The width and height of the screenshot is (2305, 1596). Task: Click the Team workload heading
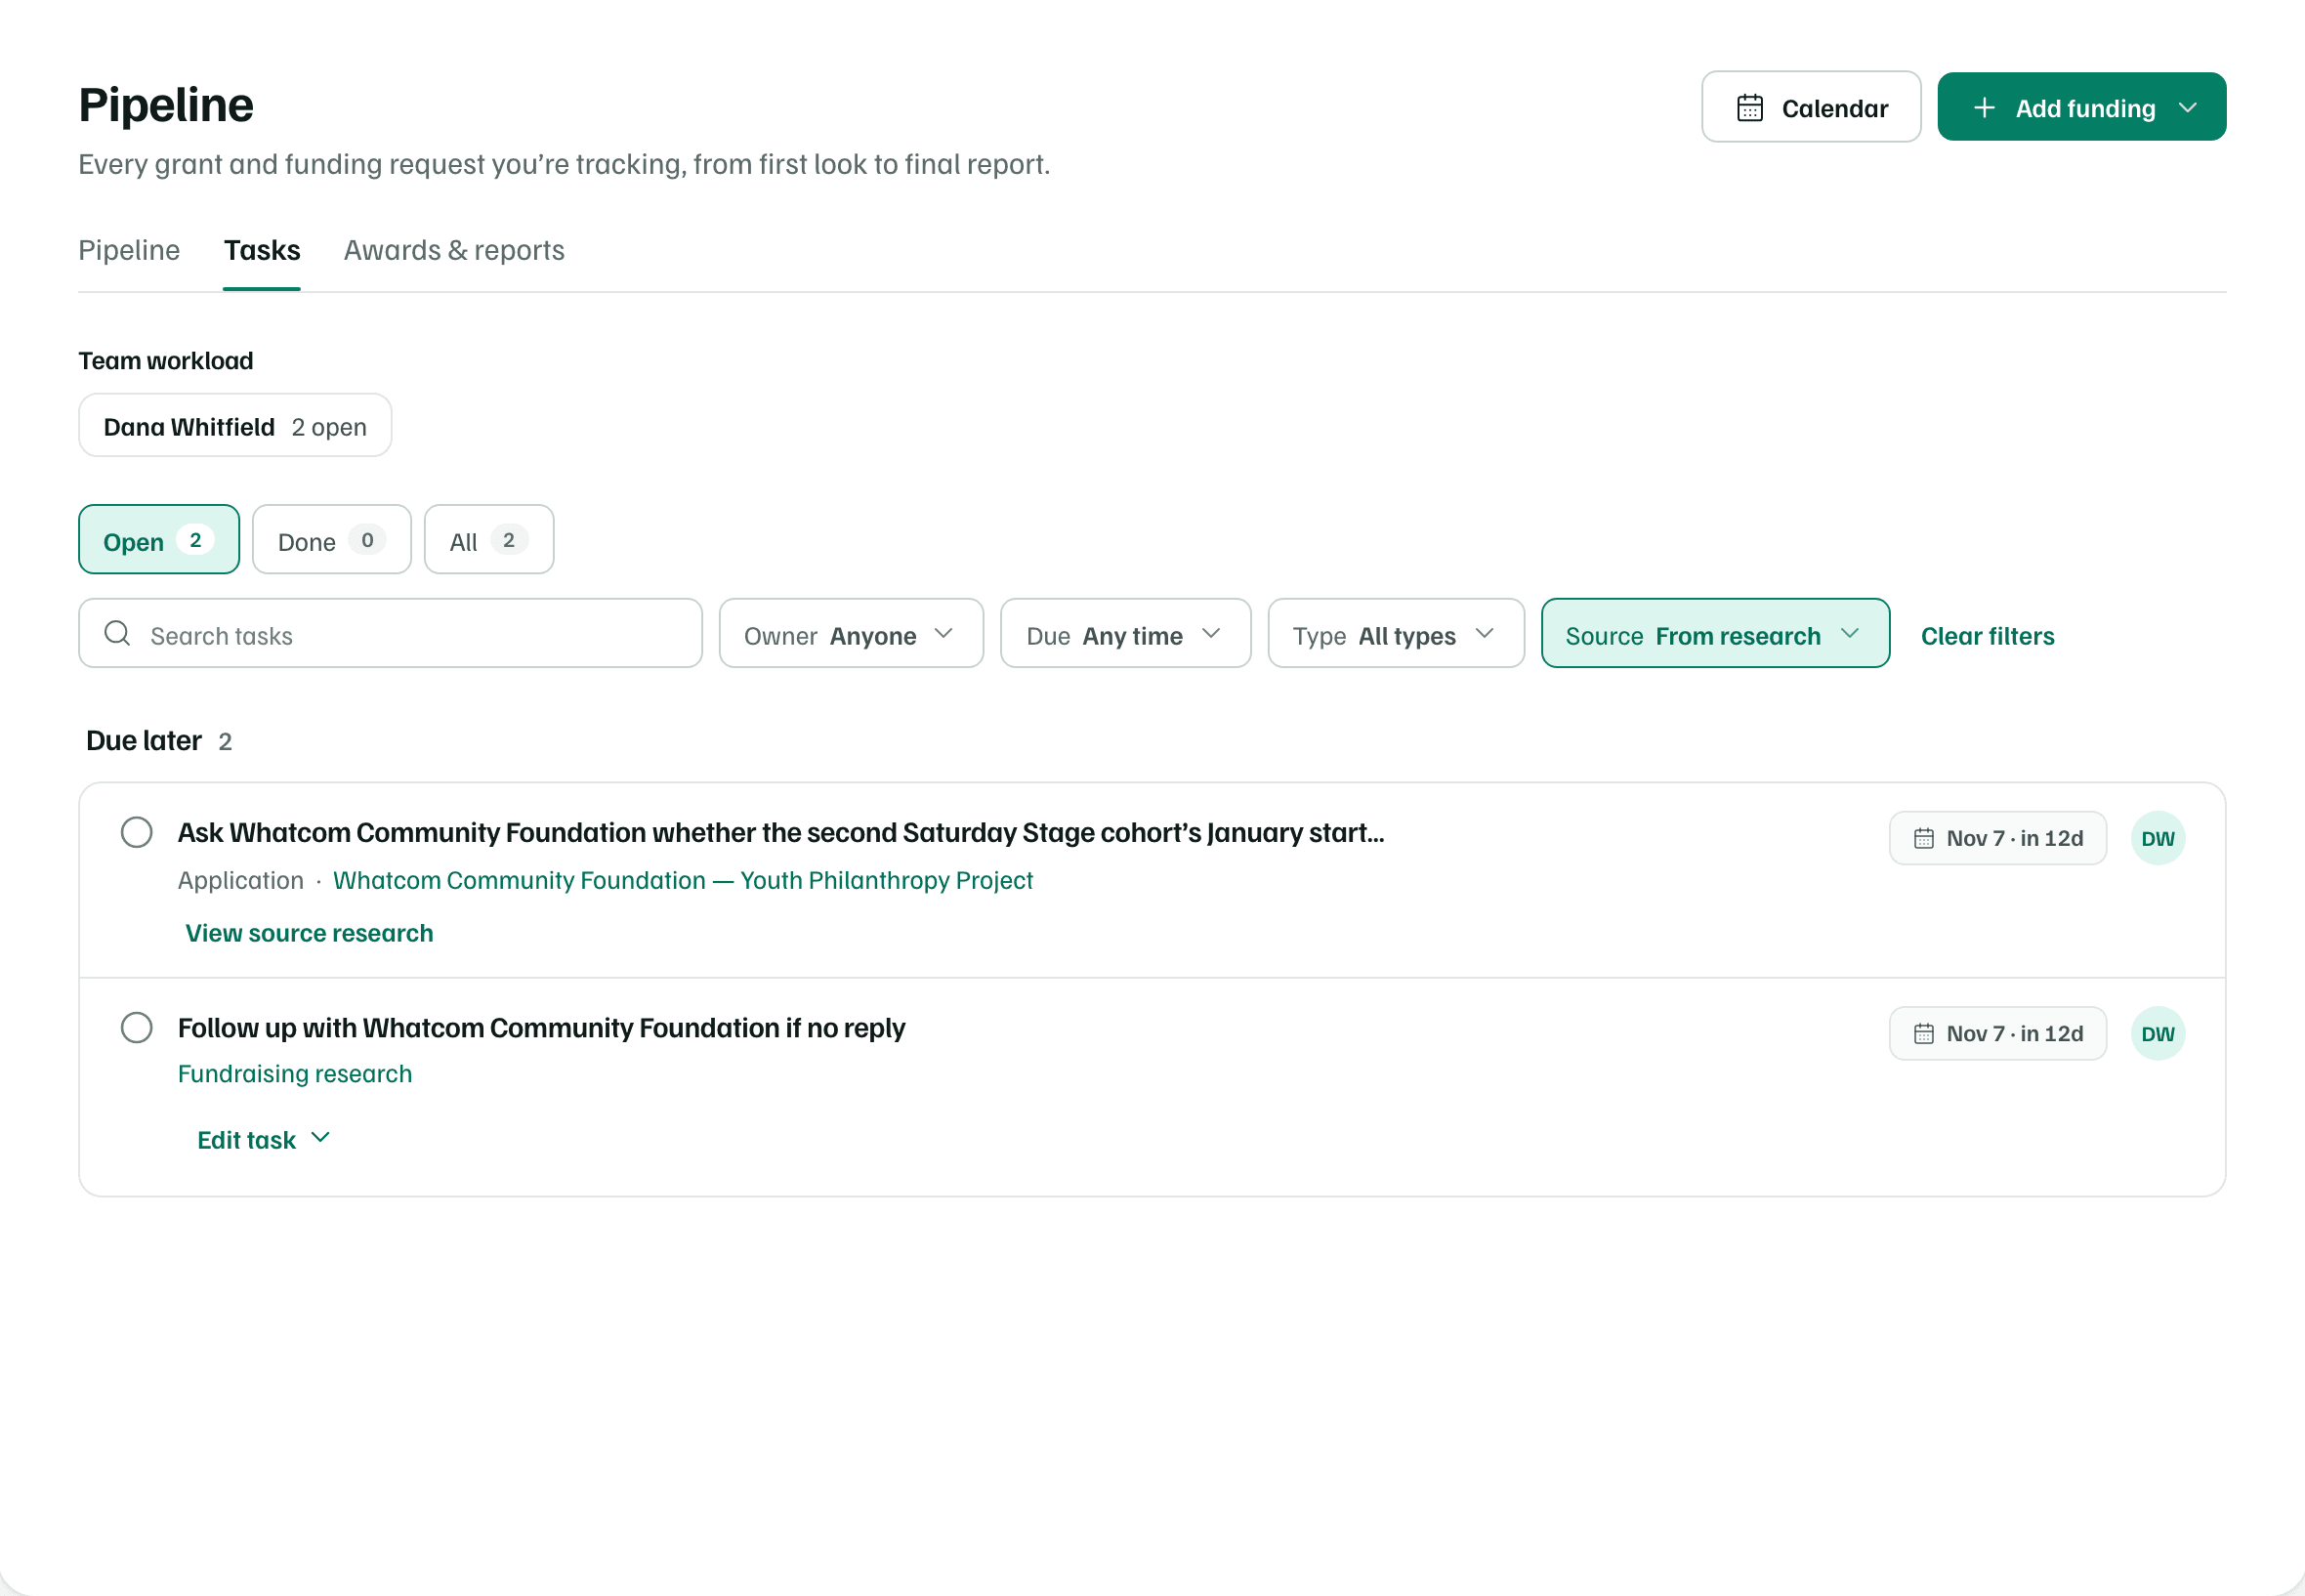[x=166, y=361]
